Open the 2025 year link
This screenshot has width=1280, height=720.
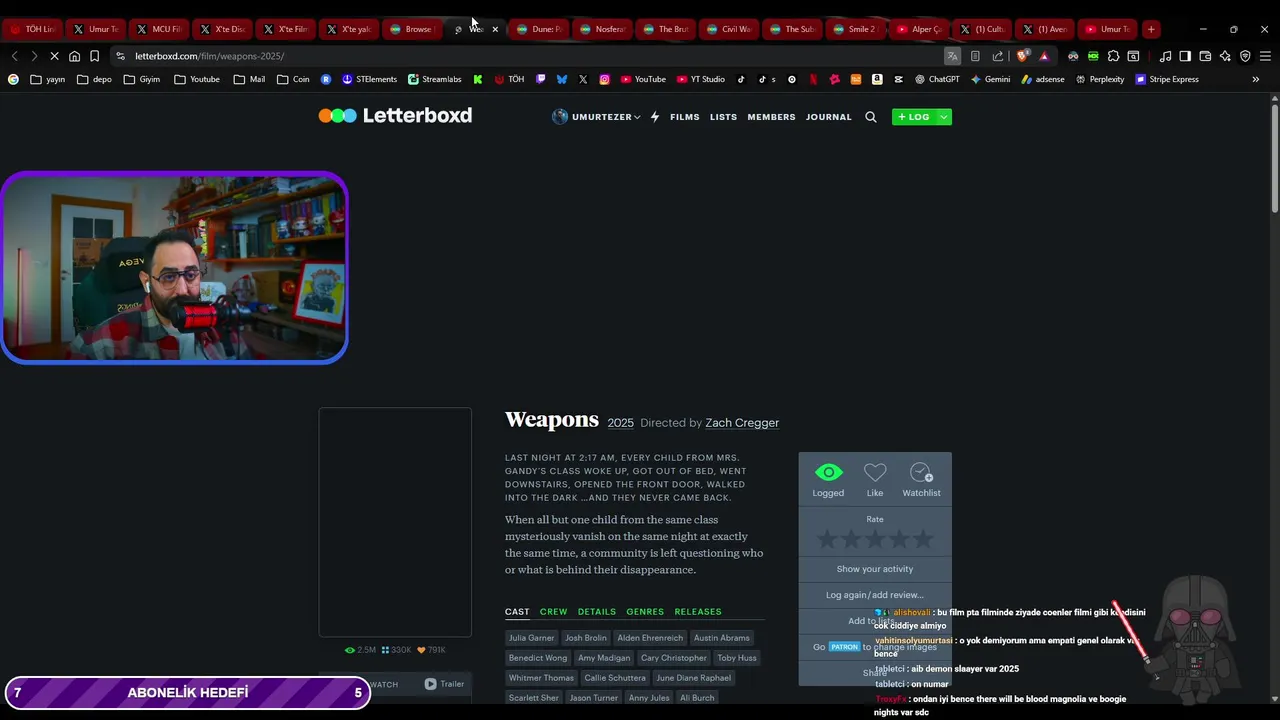pyautogui.click(x=621, y=423)
